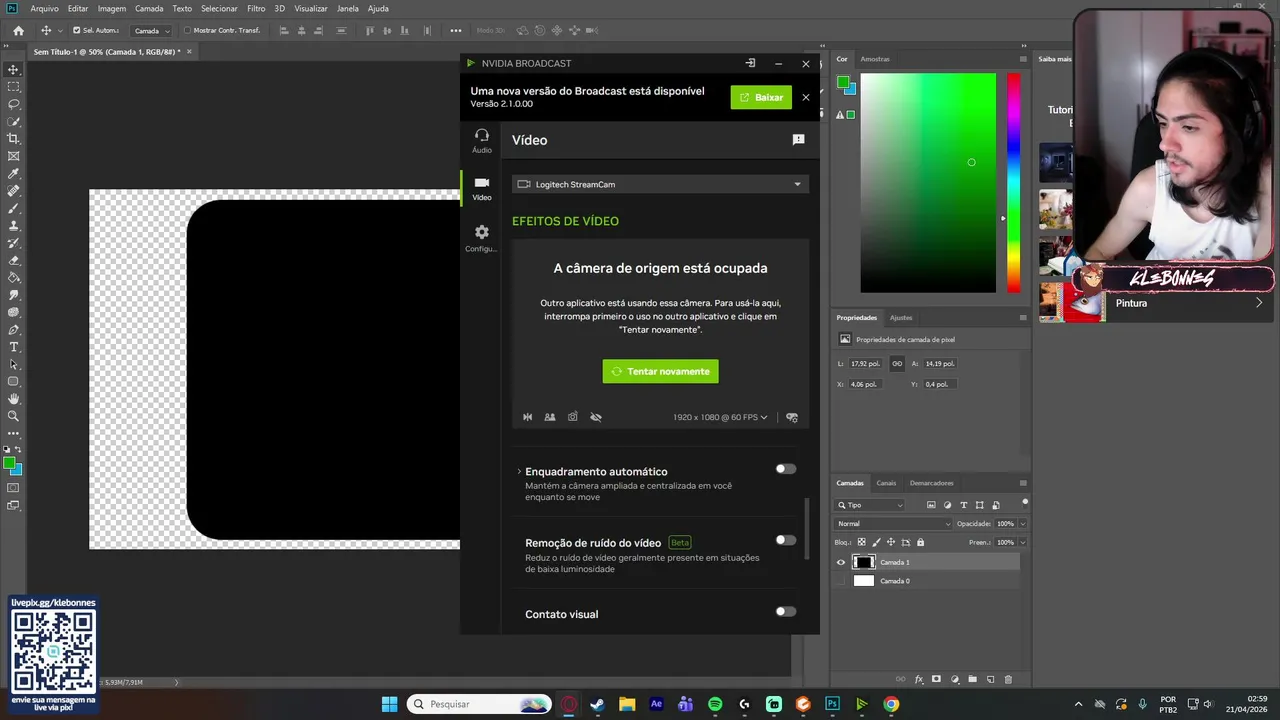Select the Rectangular Marquee tool
This screenshot has width=1280, height=720.
pos(14,87)
